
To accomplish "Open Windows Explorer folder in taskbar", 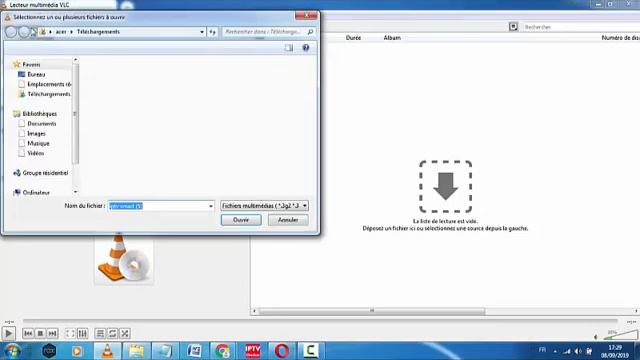I will pos(136,351).
